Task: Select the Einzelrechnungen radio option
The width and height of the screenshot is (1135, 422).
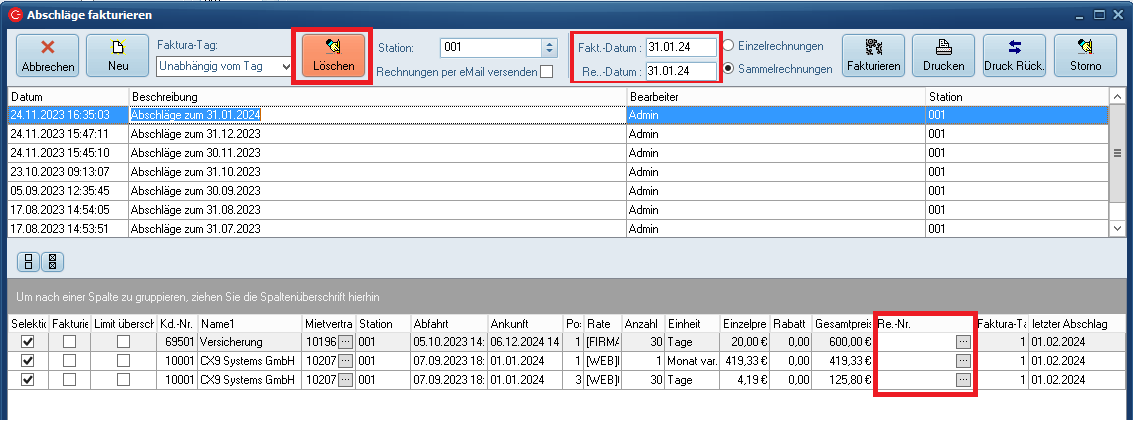Action: click(x=729, y=46)
